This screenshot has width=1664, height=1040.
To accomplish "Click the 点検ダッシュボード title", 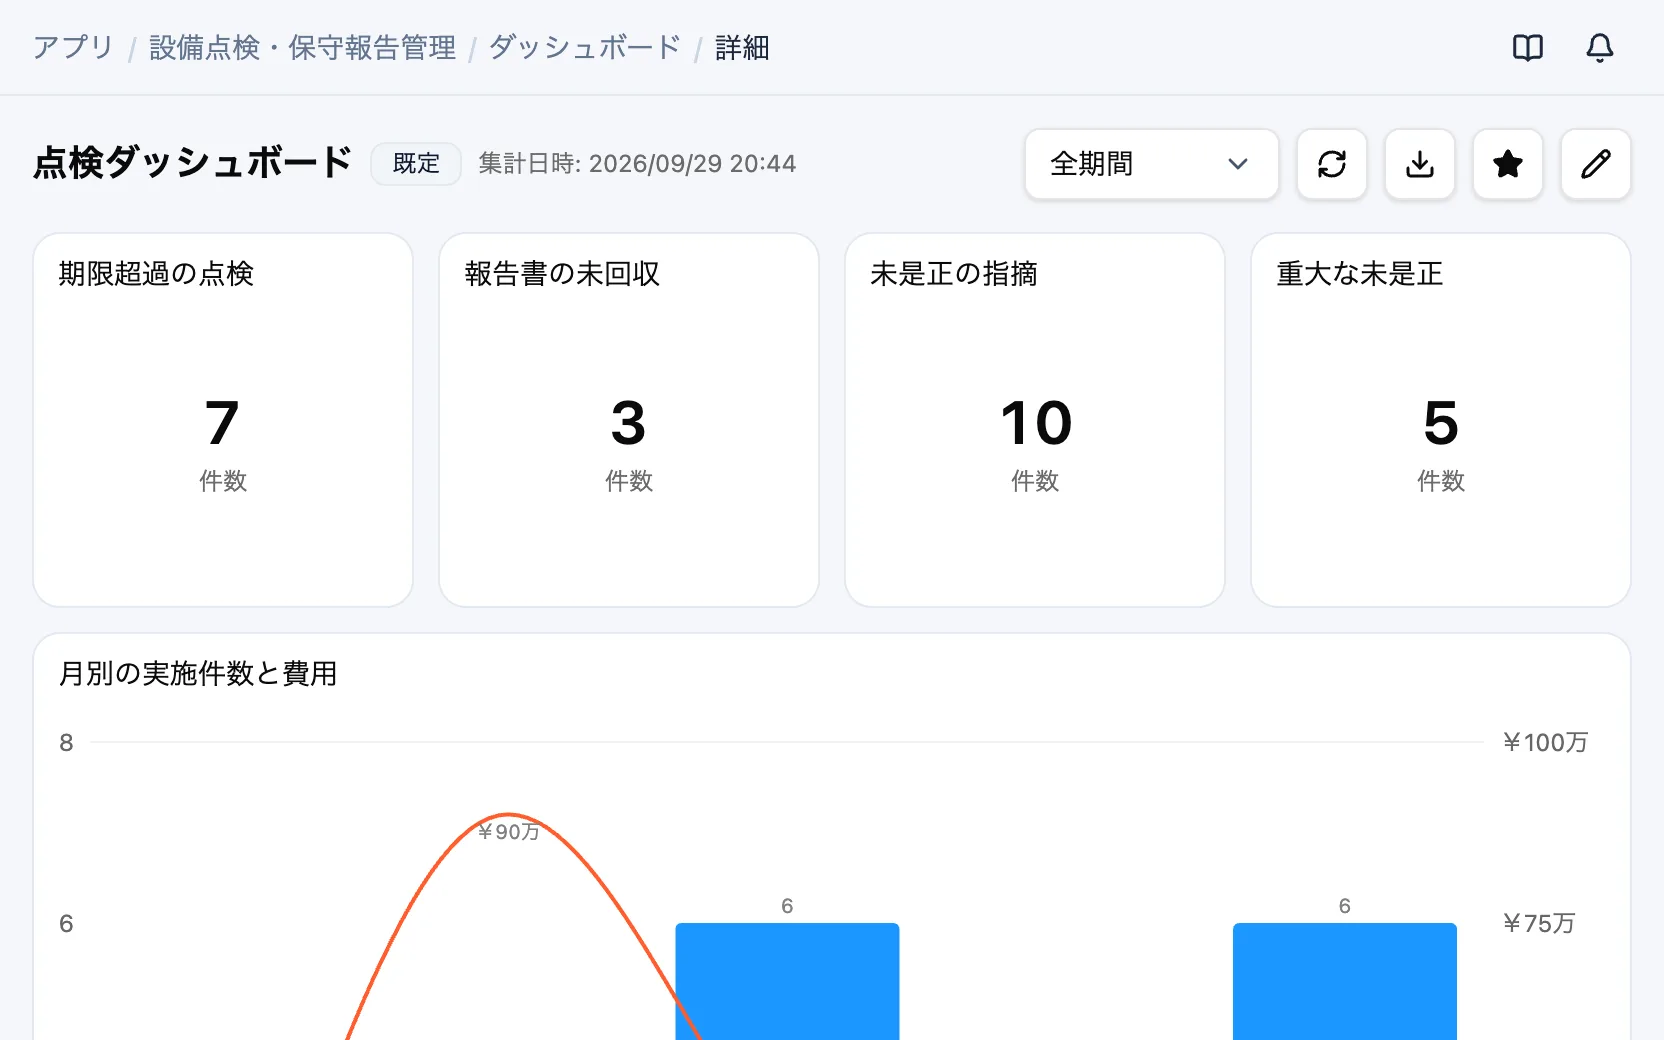I will click(x=193, y=163).
